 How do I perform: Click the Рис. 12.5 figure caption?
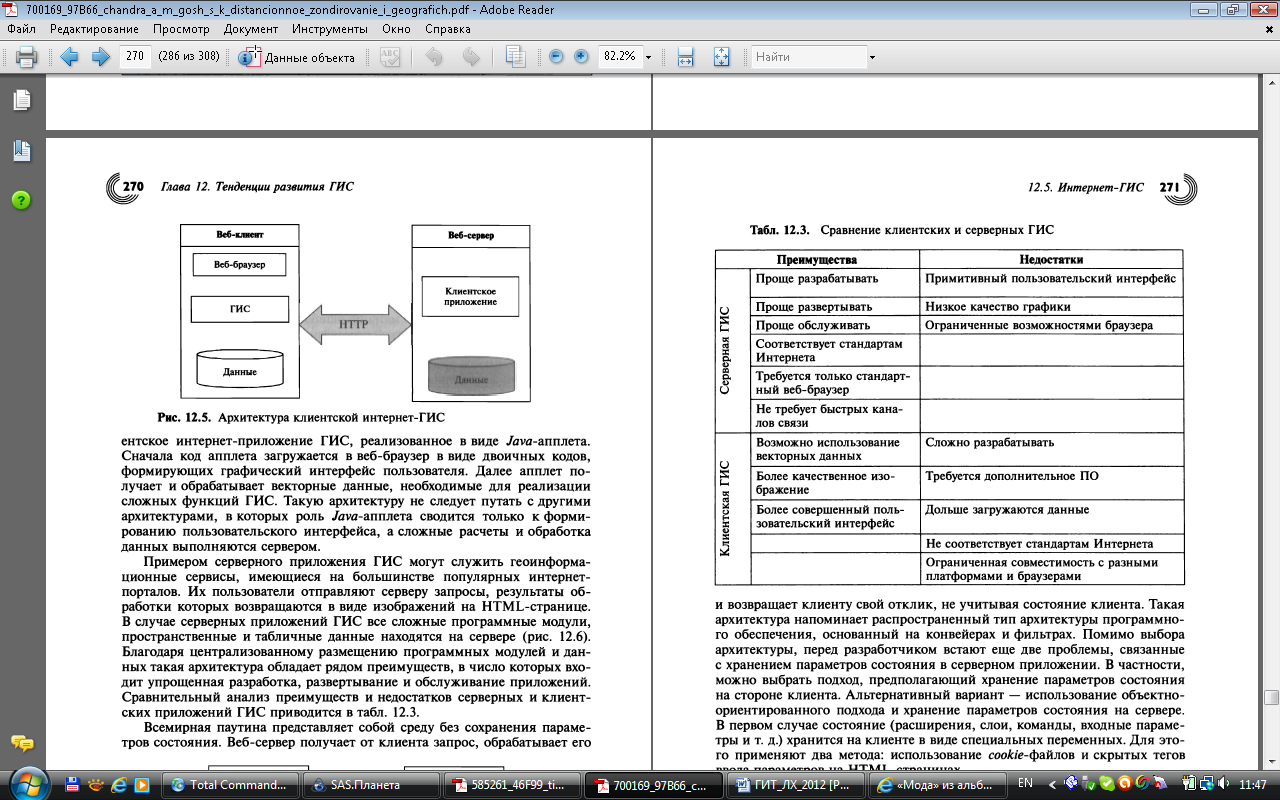(301, 416)
